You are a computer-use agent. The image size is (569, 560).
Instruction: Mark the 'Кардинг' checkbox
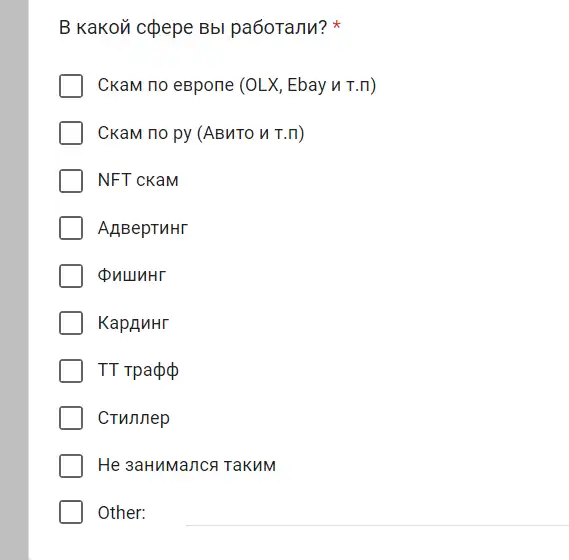tap(71, 323)
